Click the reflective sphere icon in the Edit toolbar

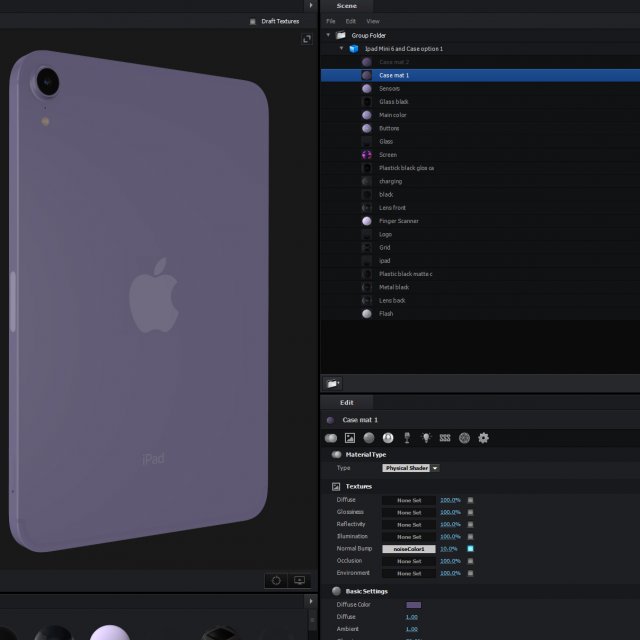388,438
